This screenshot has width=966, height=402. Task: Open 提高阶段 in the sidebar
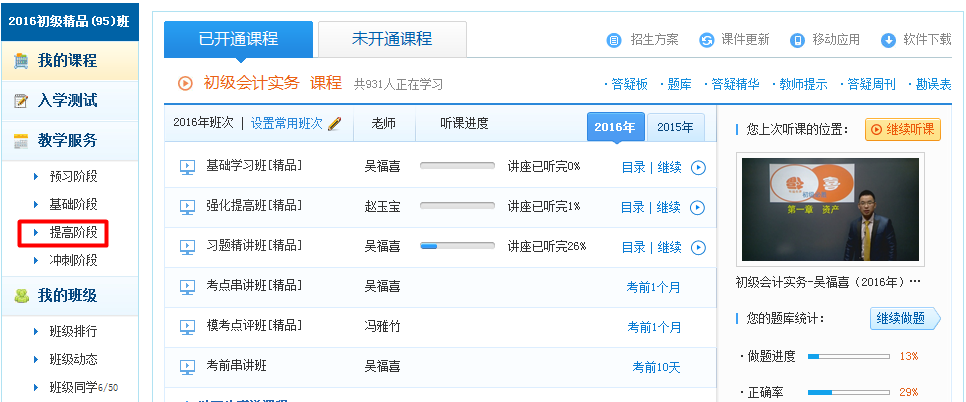[73, 233]
